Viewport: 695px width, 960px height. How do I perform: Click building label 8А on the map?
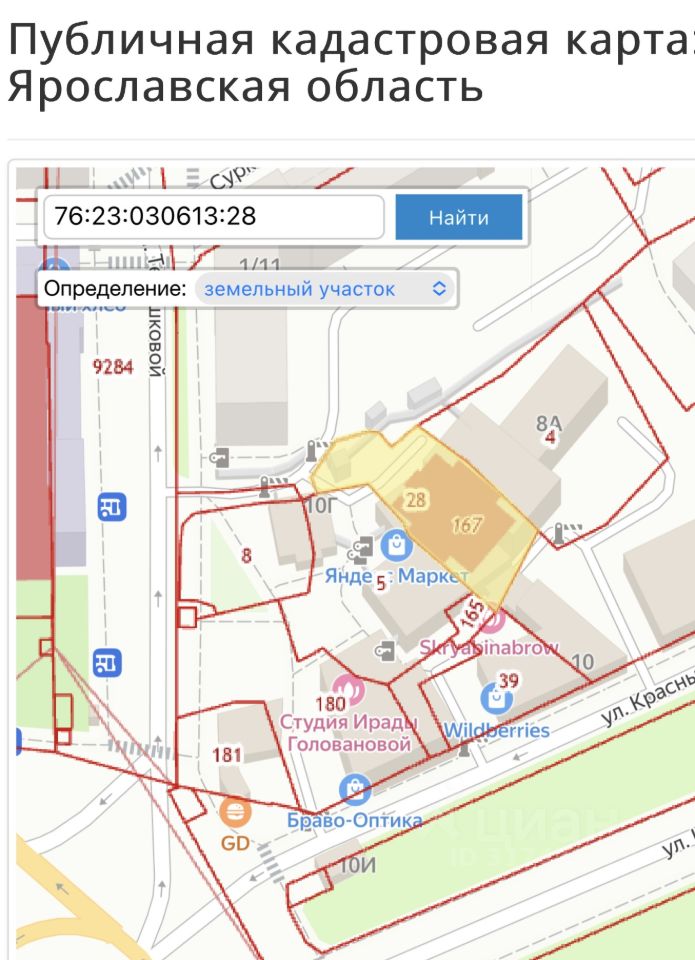pyautogui.click(x=549, y=424)
